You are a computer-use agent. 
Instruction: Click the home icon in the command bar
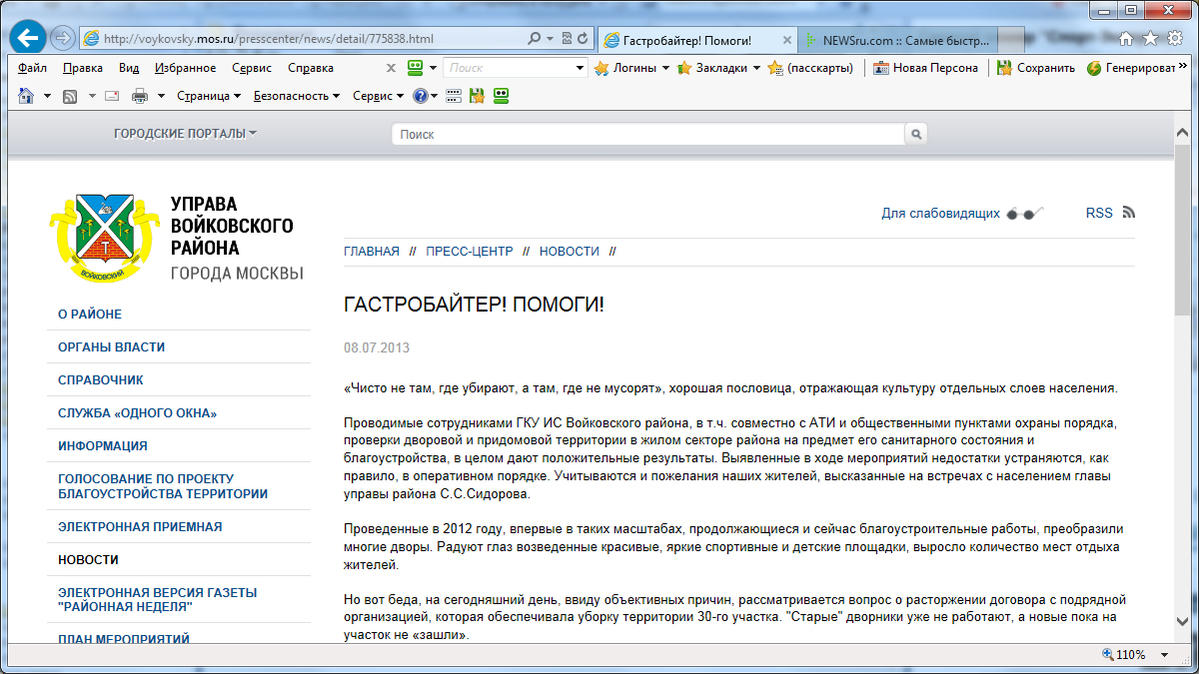coord(26,96)
